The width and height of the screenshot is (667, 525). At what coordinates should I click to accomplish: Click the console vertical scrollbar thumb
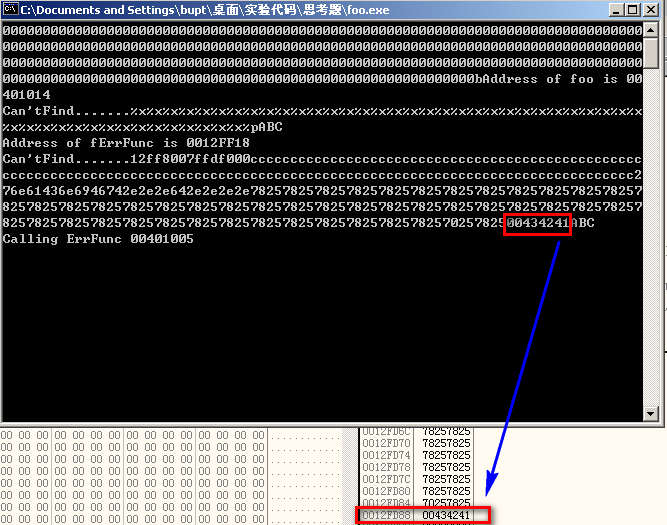coord(651,54)
